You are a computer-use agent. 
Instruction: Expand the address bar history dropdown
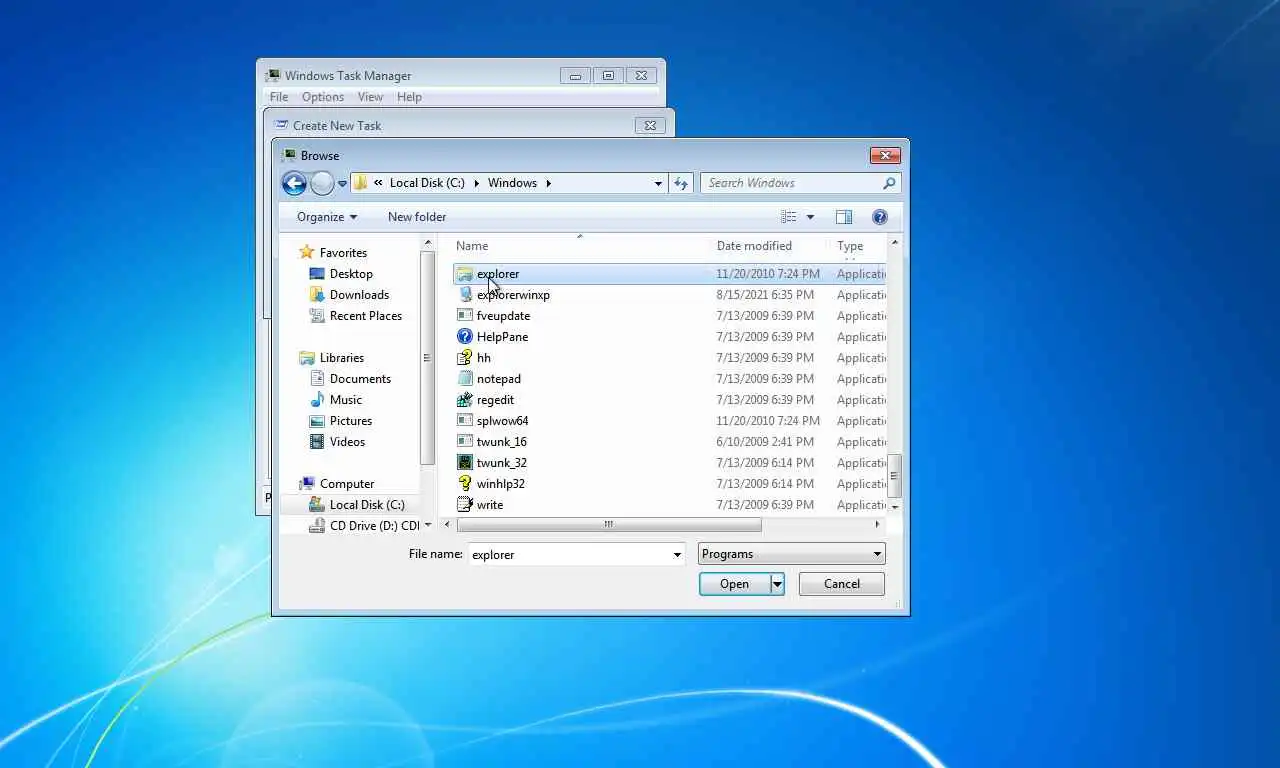(658, 183)
